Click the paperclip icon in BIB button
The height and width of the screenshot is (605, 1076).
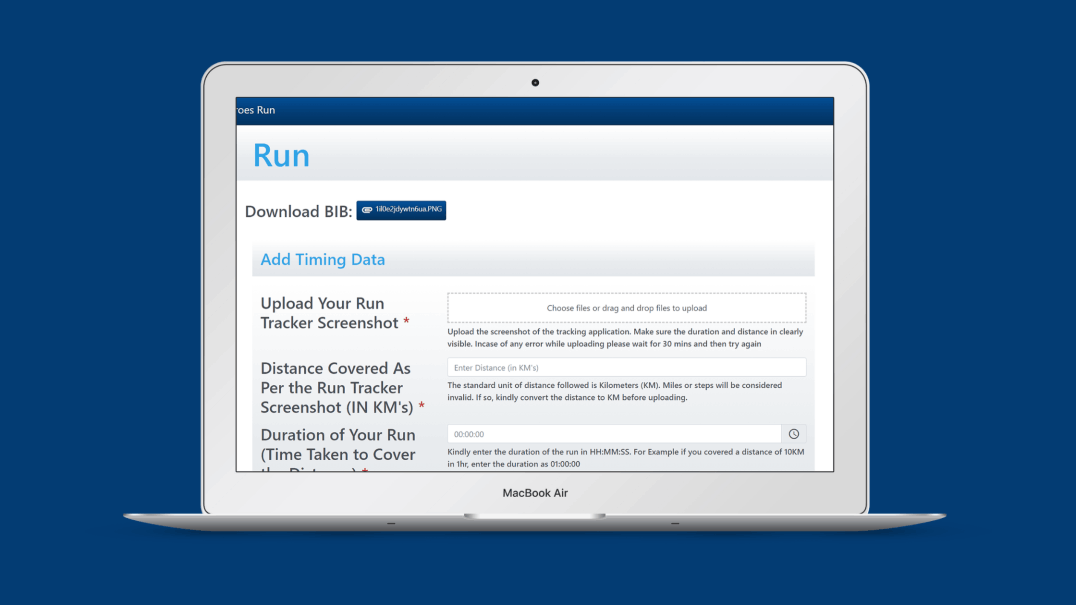367,210
